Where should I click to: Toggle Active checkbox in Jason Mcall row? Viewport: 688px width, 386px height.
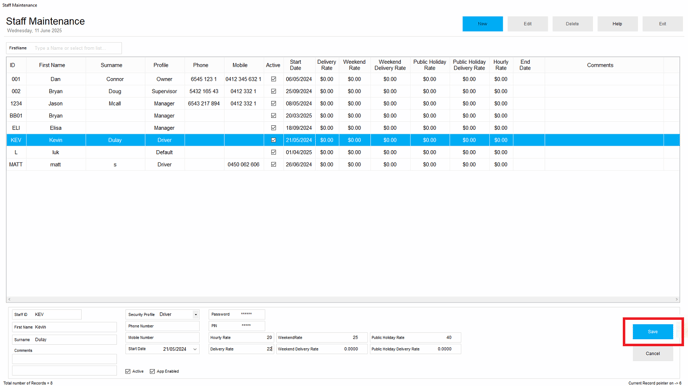273,104
